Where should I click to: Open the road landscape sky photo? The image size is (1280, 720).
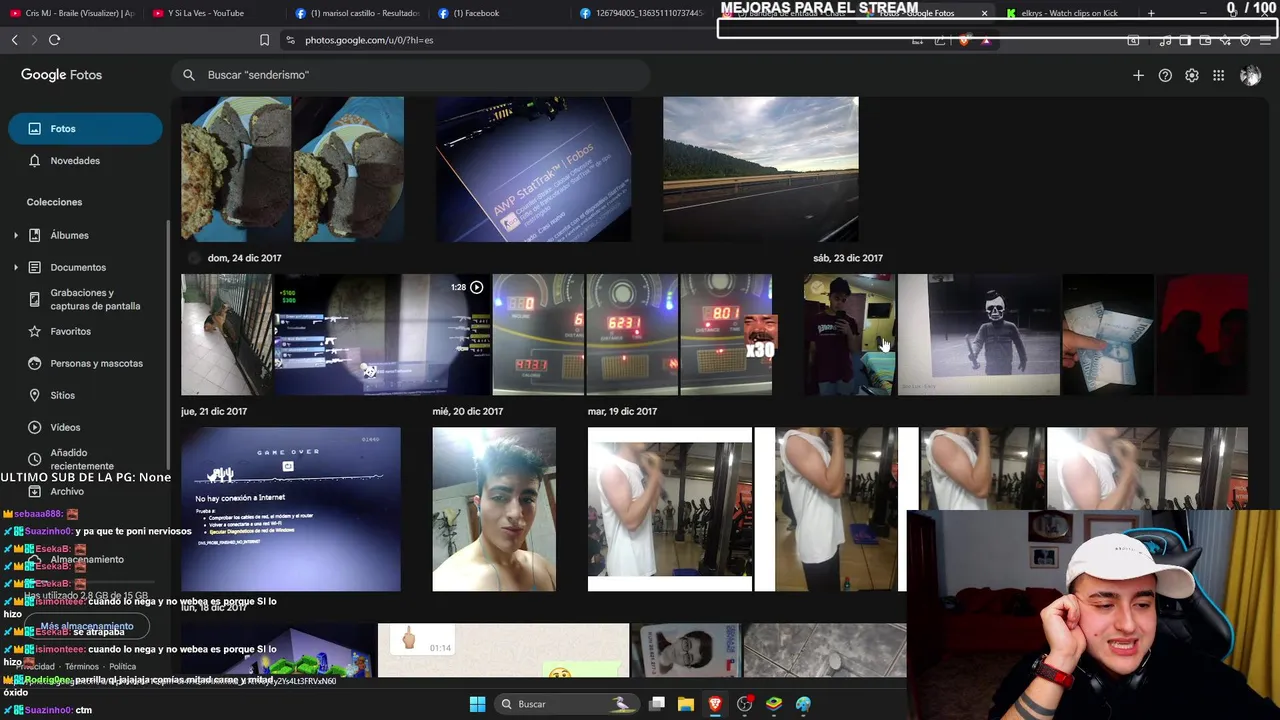coord(760,169)
